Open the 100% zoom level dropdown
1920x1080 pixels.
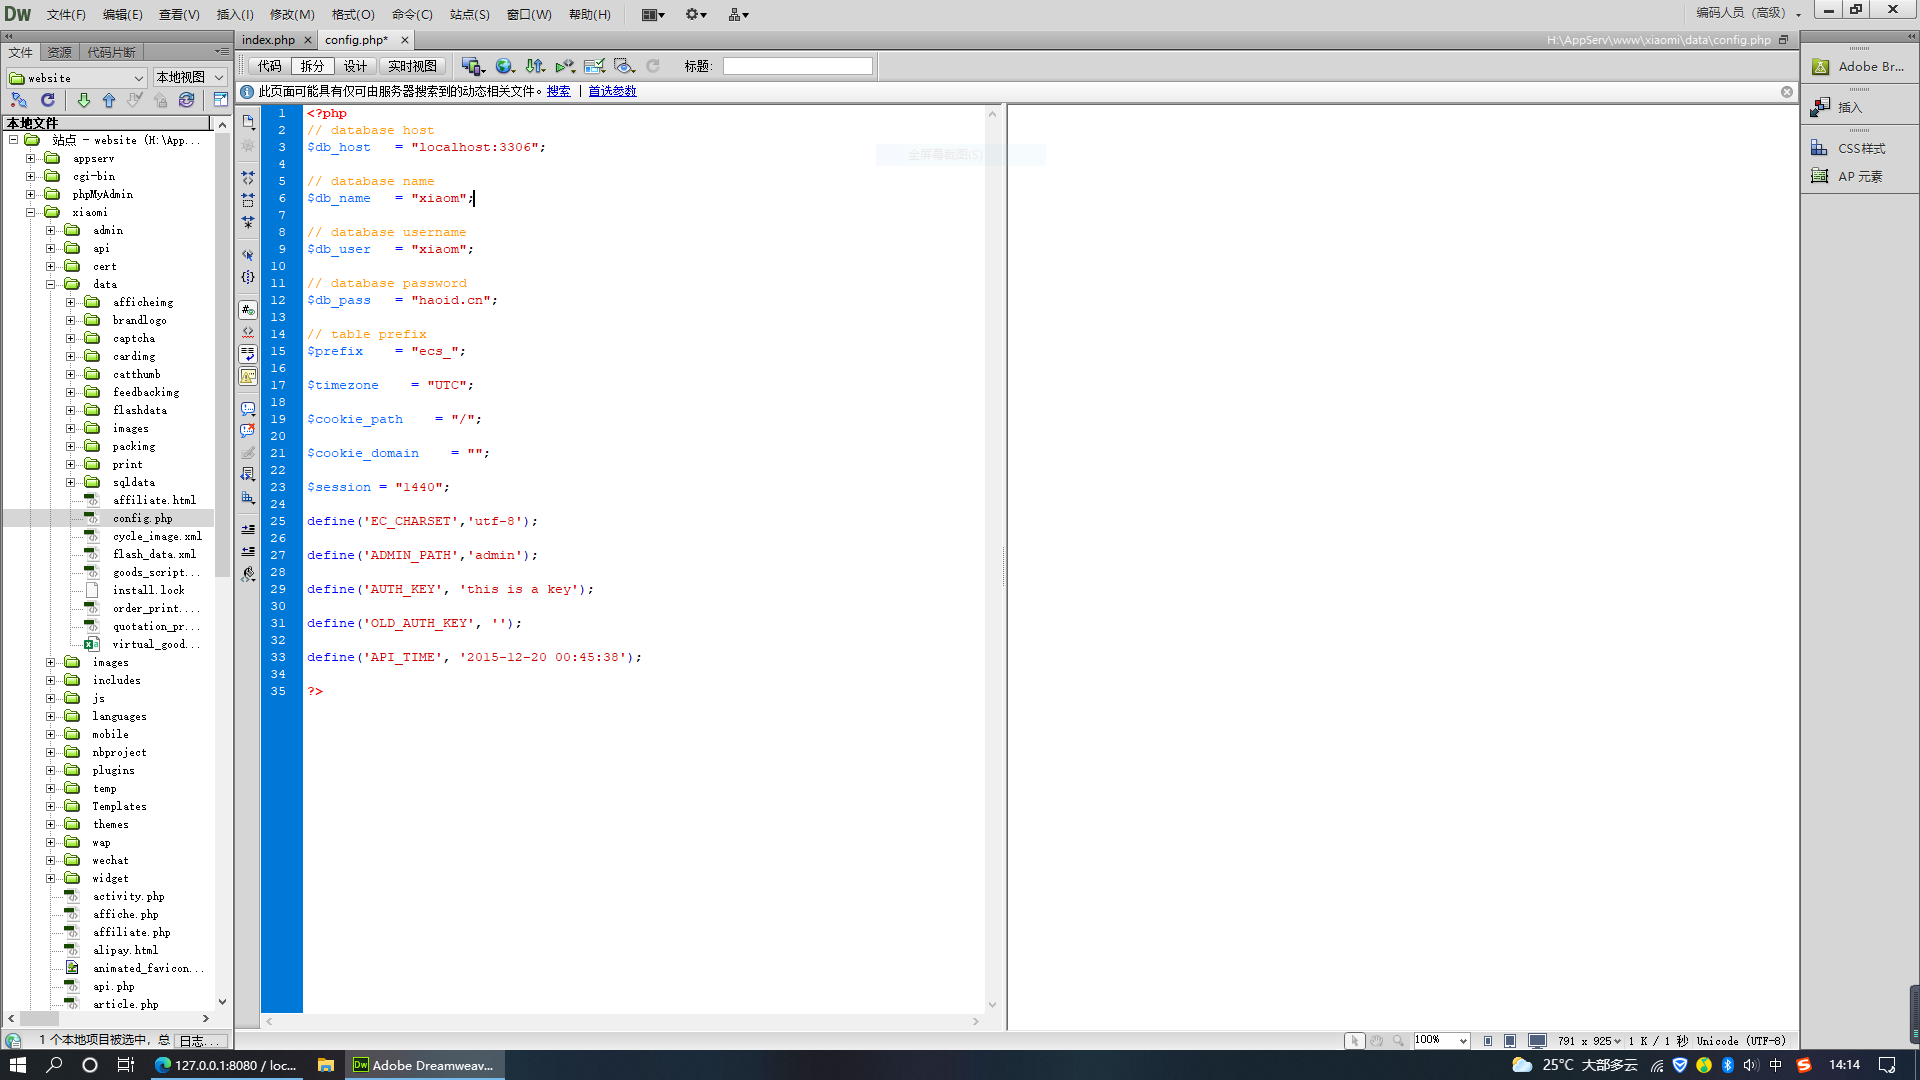pyautogui.click(x=1441, y=1041)
